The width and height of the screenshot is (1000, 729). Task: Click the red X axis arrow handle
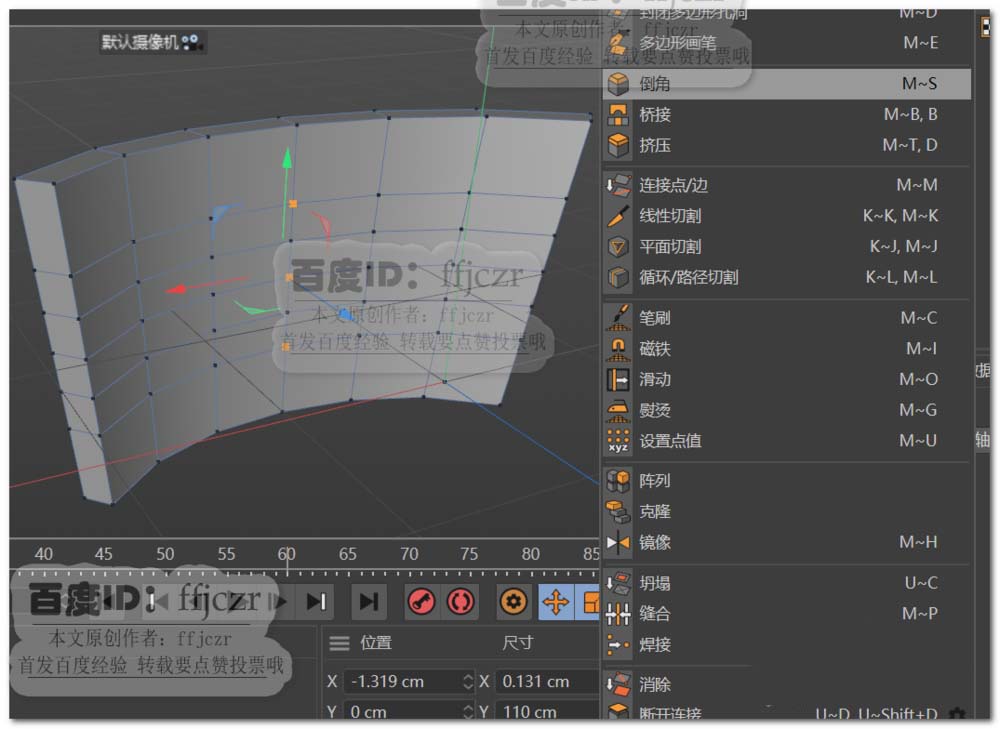(x=176, y=290)
